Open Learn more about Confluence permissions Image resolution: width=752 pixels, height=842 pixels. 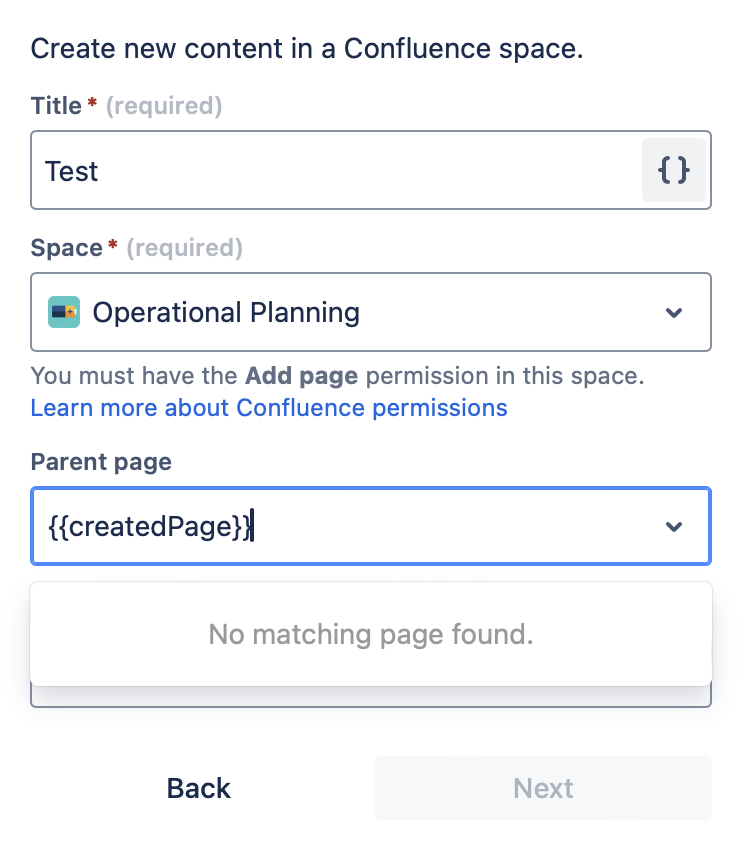pos(269,407)
